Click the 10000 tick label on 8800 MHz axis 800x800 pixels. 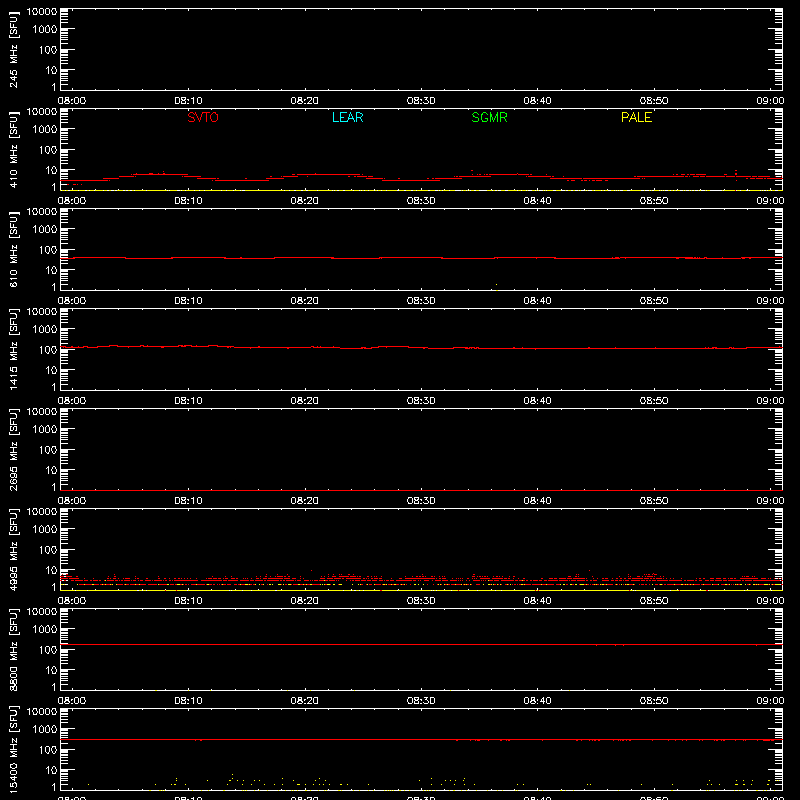pos(42,612)
